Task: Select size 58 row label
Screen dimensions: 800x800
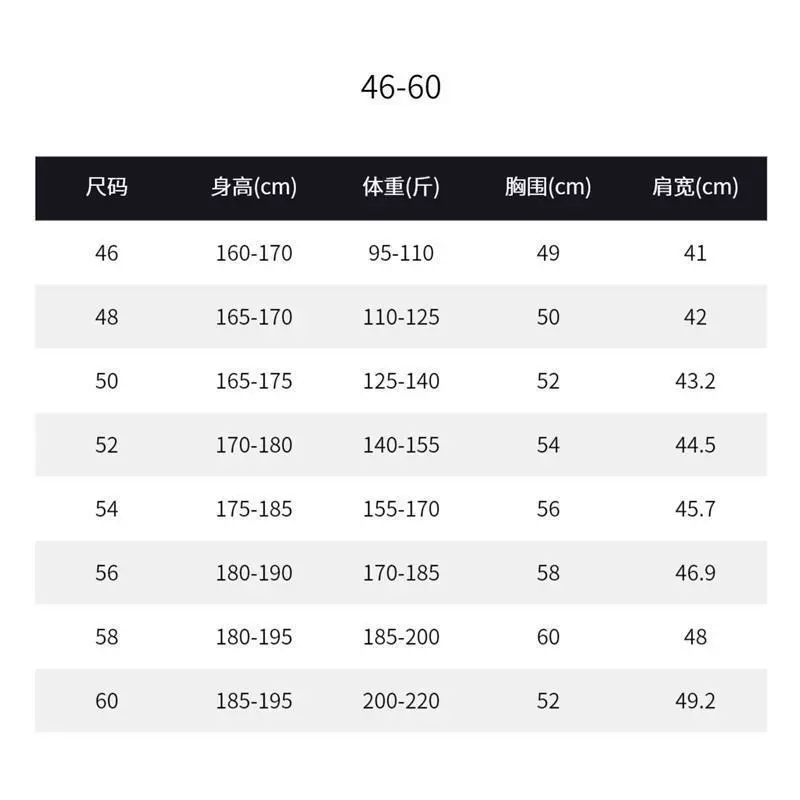Action: [107, 637]
